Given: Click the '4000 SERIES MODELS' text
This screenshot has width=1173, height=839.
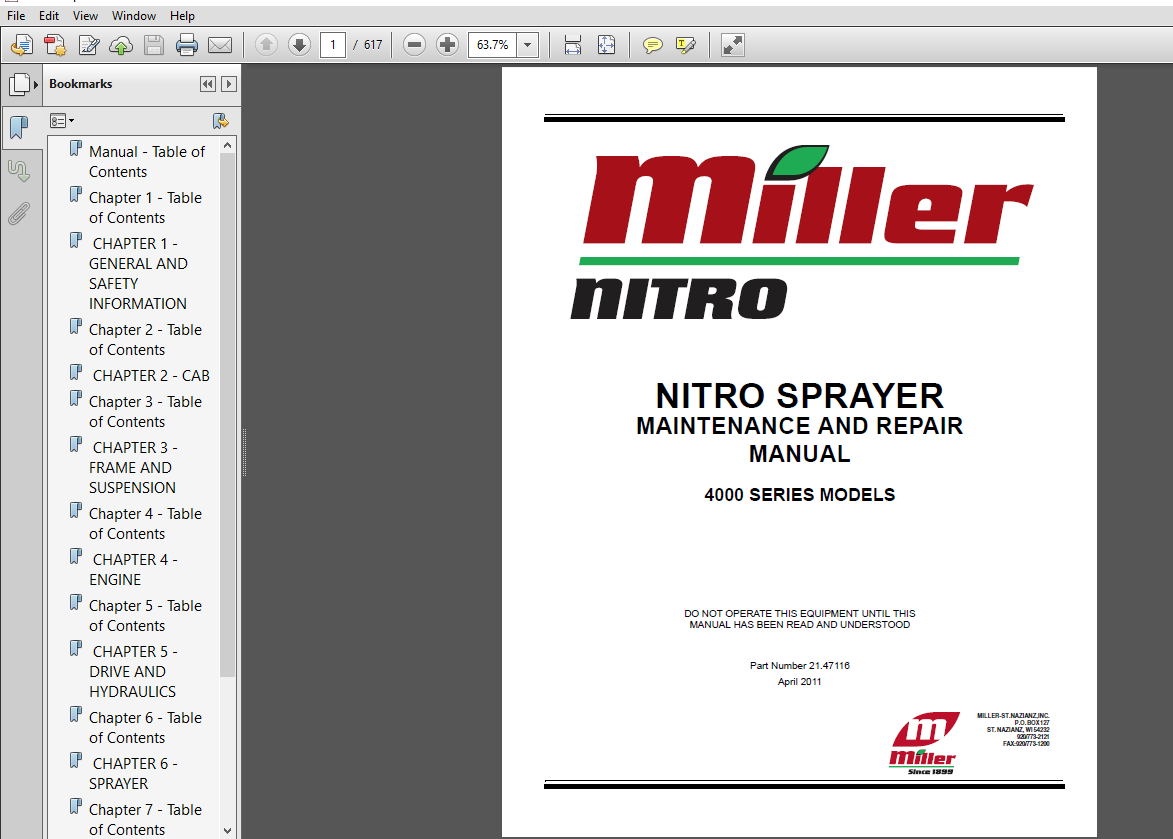Looking at the screenshot, I should [x=800, y=495].
